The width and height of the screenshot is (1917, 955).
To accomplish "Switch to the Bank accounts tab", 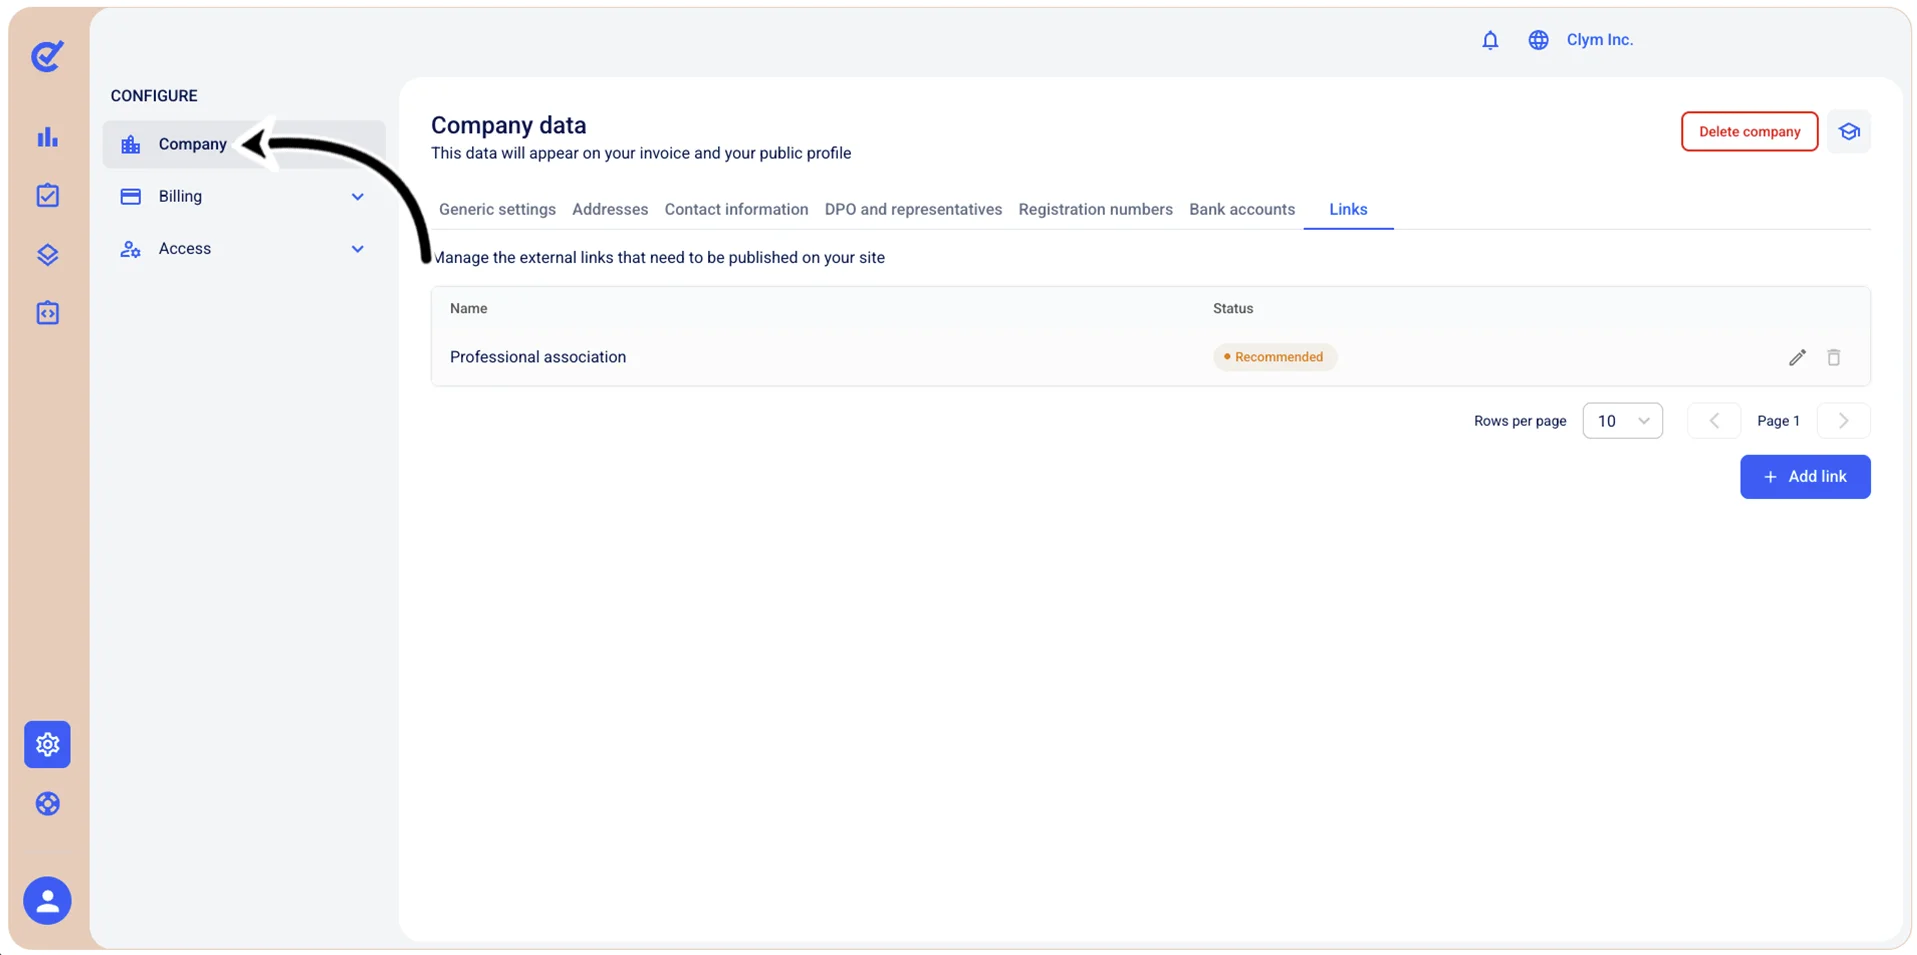I will pyautogui.click(x=1242, y=209).
